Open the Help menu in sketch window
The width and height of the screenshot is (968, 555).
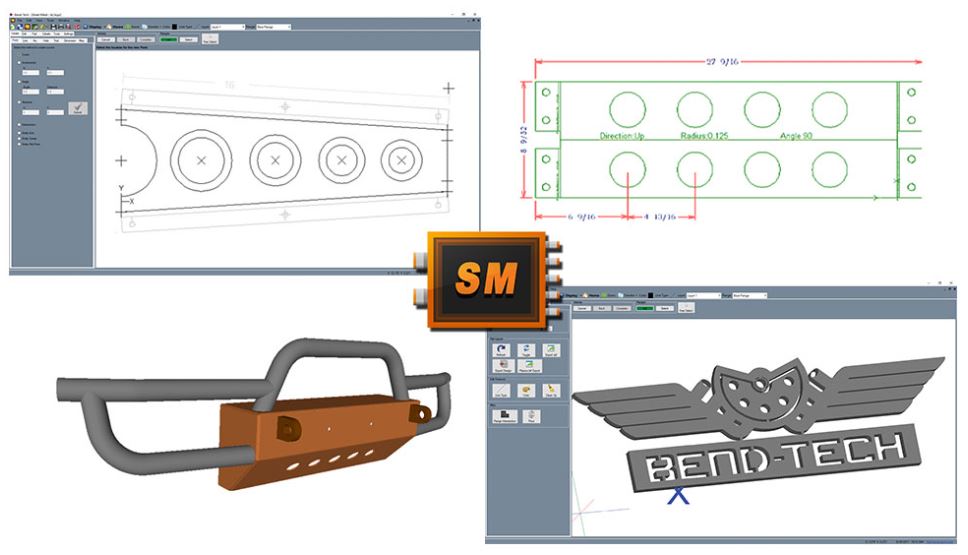click(x=77, y=20)
